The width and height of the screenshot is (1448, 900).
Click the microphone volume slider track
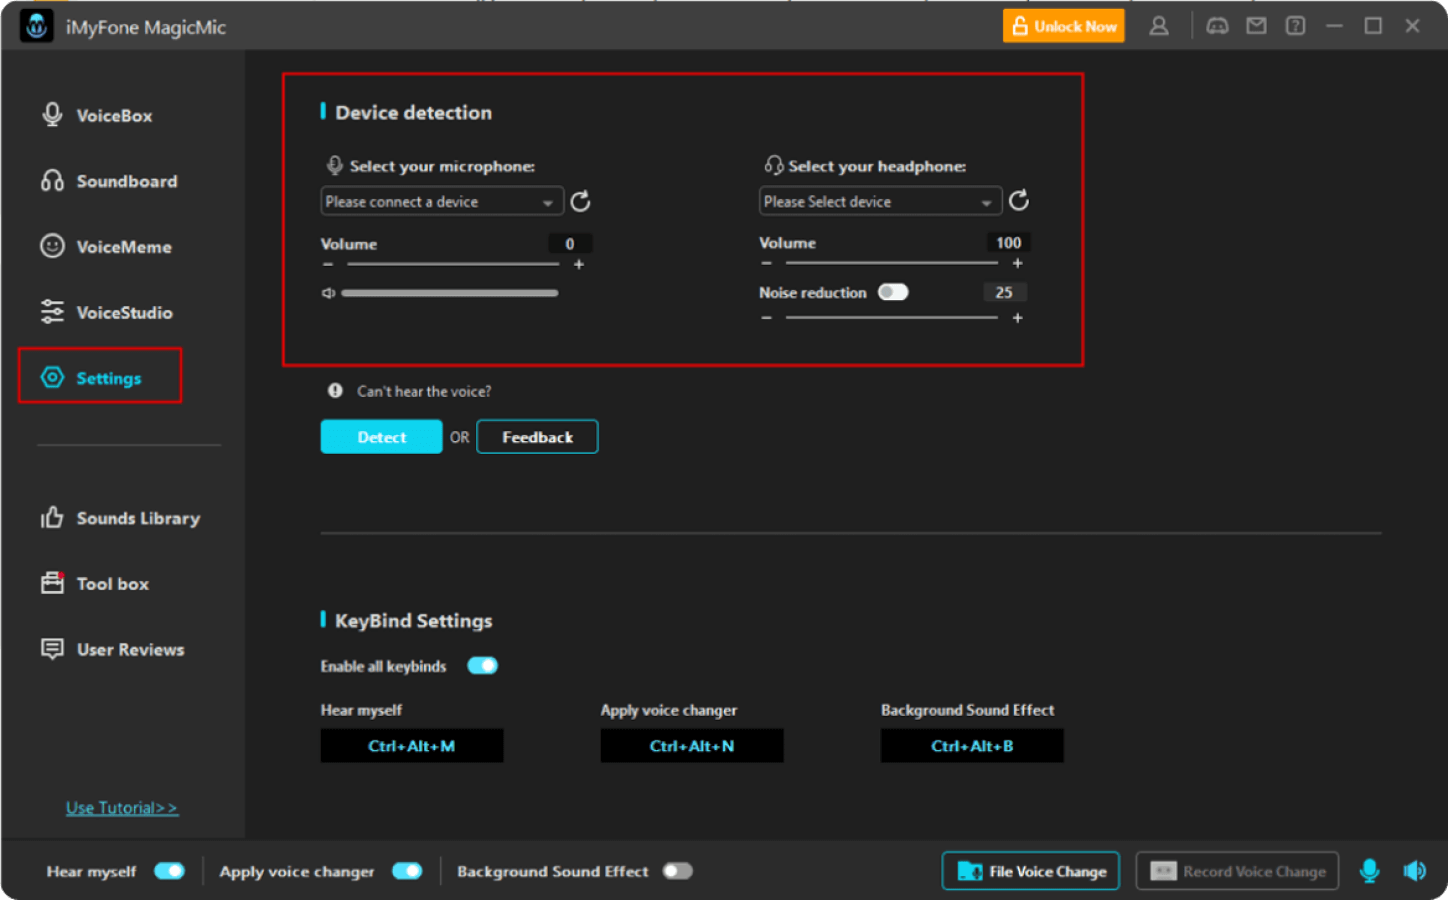click(x=453, y=264)
